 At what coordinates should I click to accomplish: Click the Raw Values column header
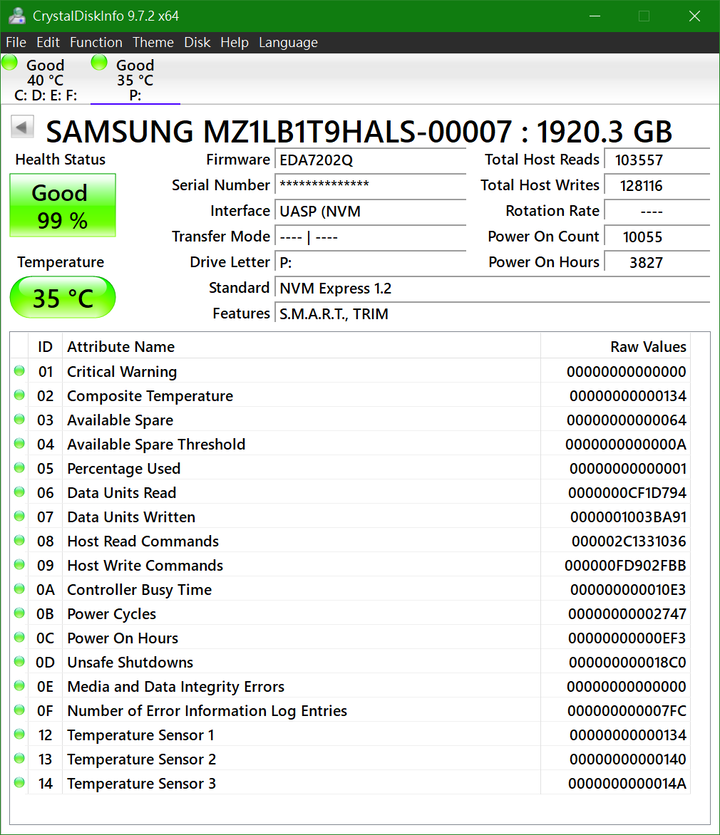coord(615,347)
